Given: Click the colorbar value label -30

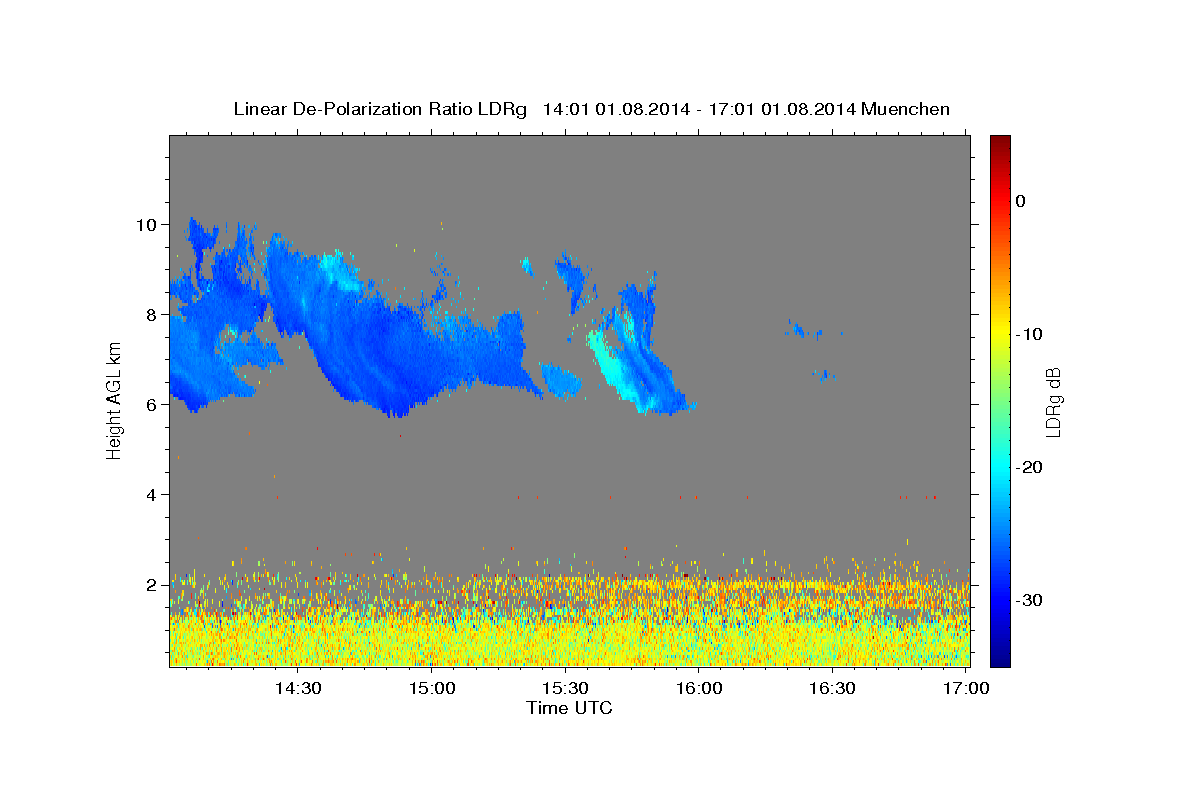Looking at the screenshot, I should [1030, 600].
